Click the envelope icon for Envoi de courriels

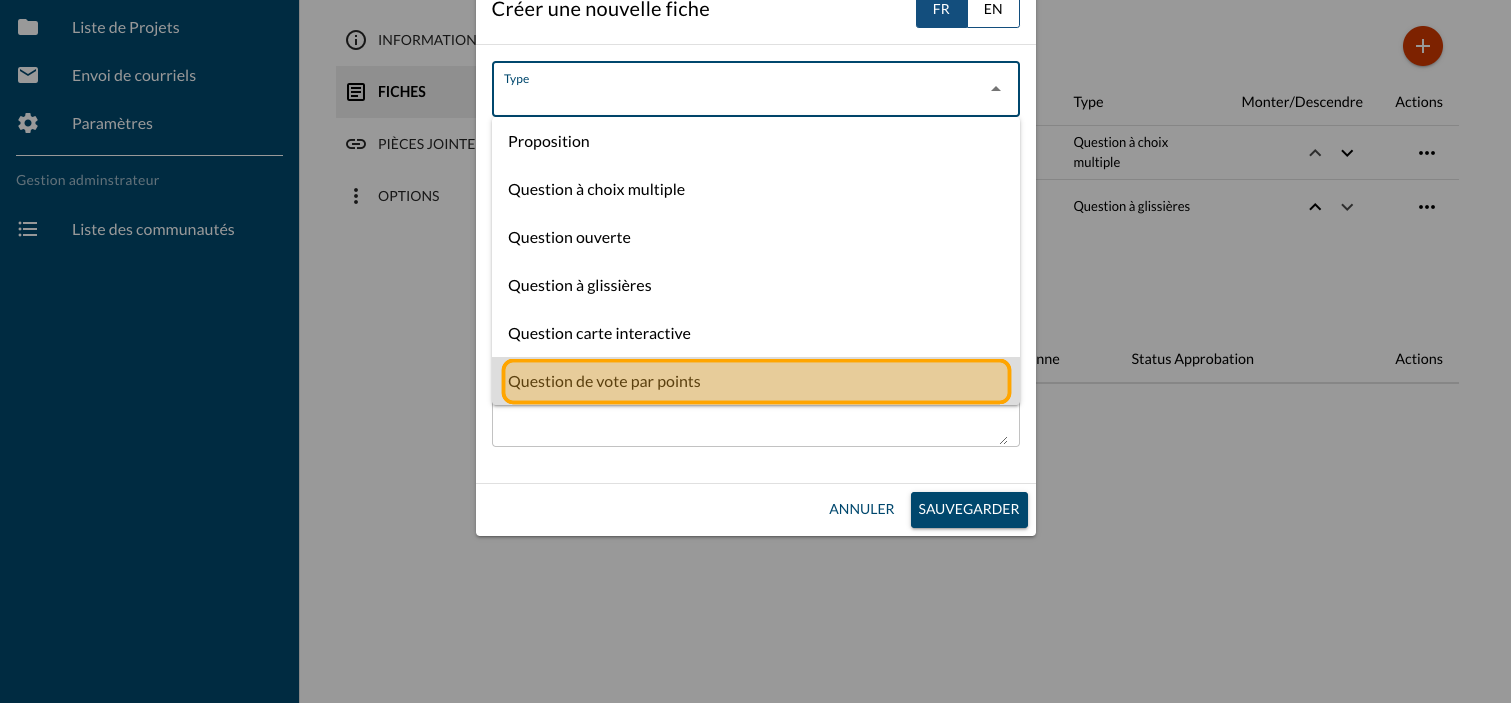28,75
